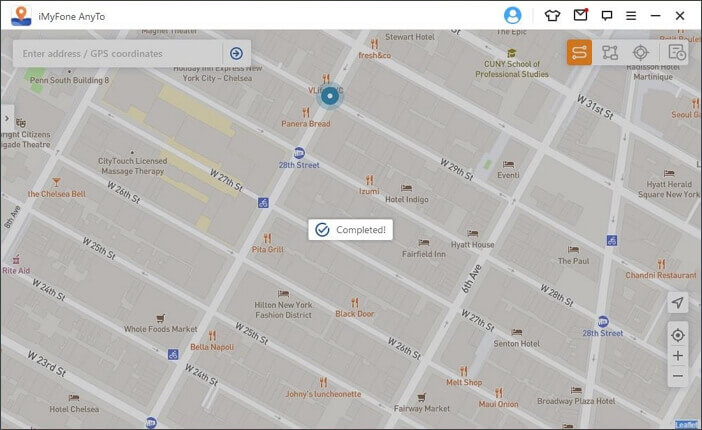Viewport: 702px width, 430px height.
Task: Click the Hotel Chelsea label
Action: click(x=74, y=409)
